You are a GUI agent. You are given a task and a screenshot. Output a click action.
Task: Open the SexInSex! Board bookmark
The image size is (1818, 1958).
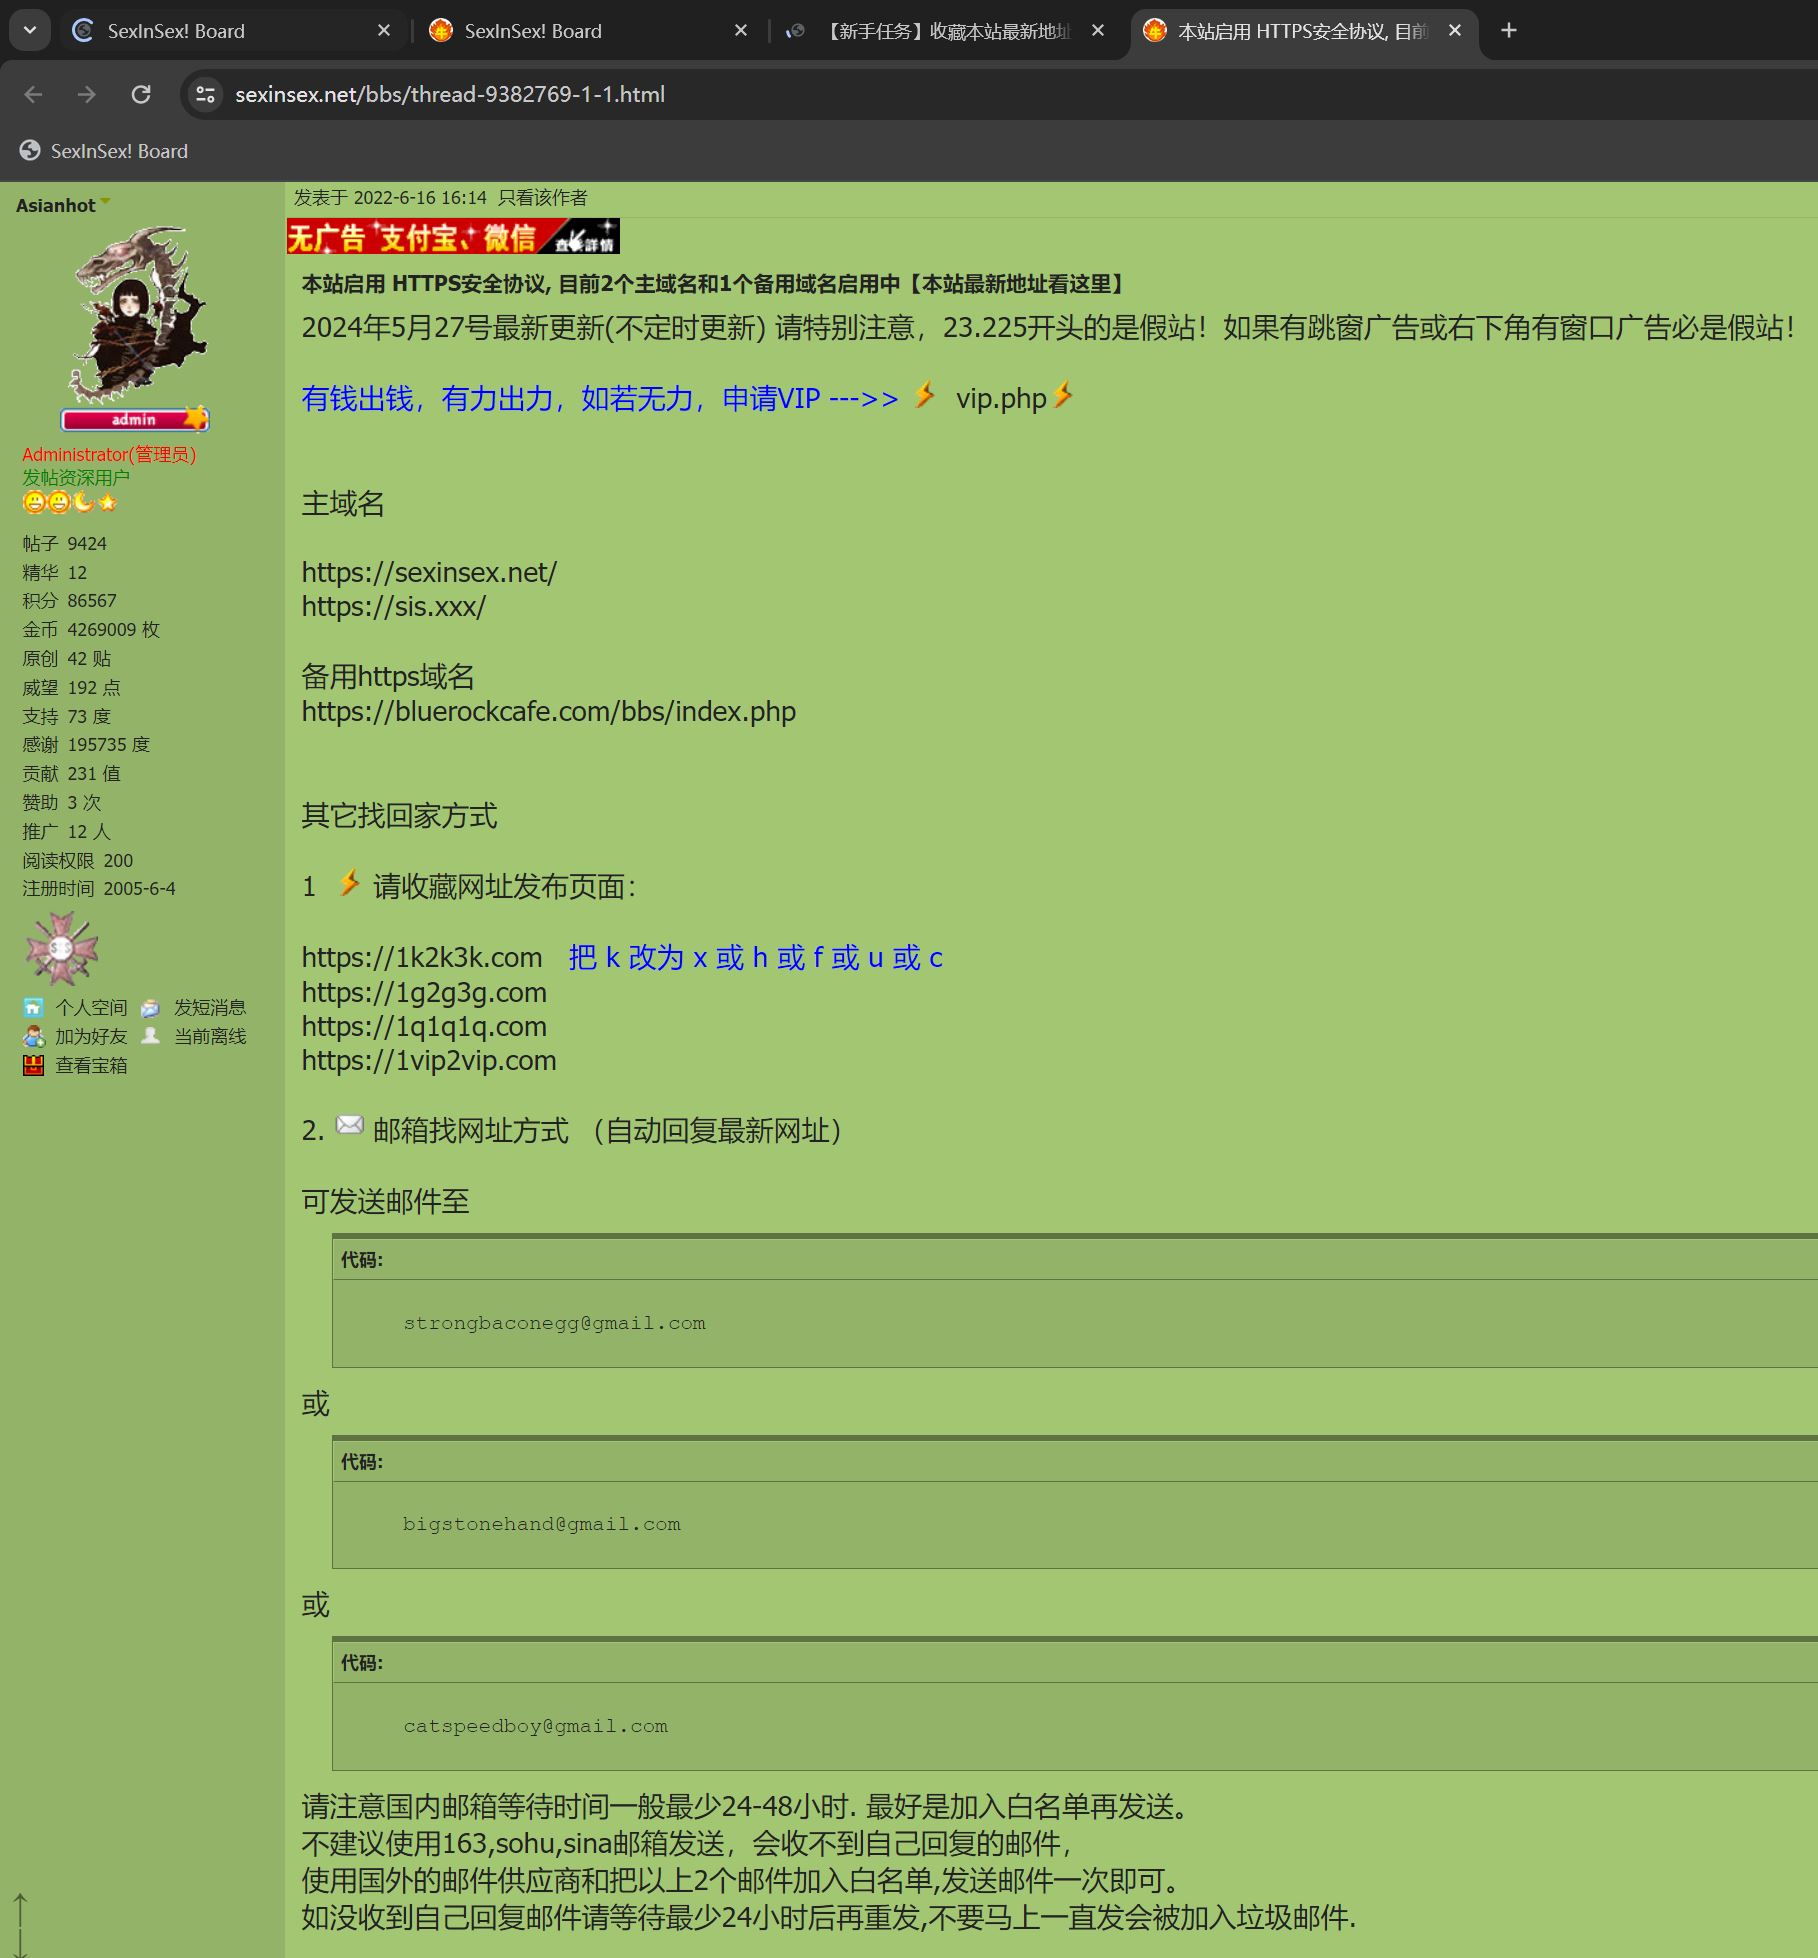click(x=103, y=151)
